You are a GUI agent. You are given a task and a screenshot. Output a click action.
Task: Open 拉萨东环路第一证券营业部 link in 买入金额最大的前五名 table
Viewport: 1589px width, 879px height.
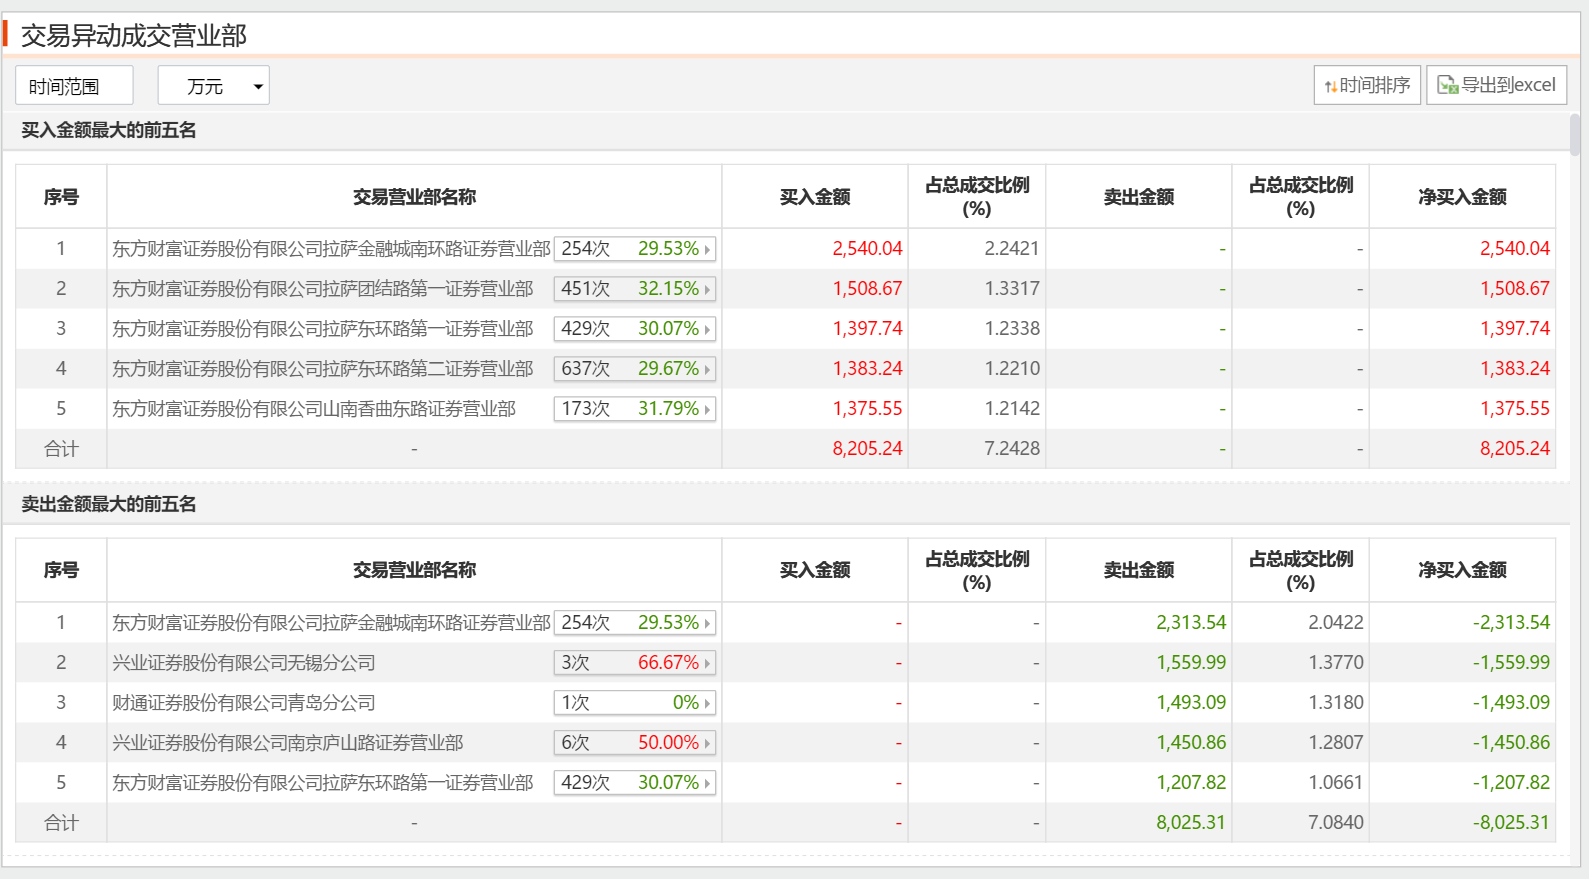(323, 329)
